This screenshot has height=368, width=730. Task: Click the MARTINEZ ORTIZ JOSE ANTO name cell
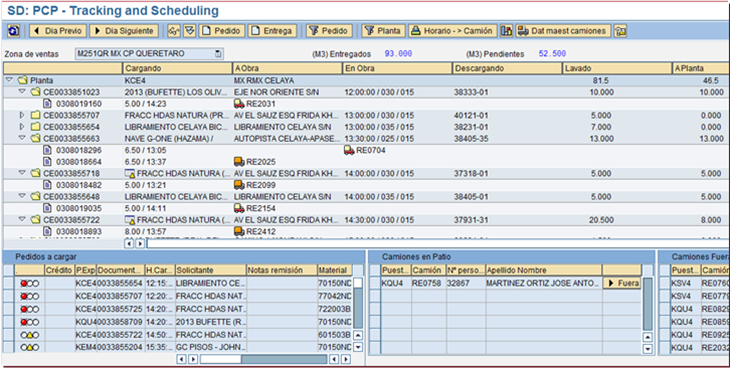[x=543, y=283]
